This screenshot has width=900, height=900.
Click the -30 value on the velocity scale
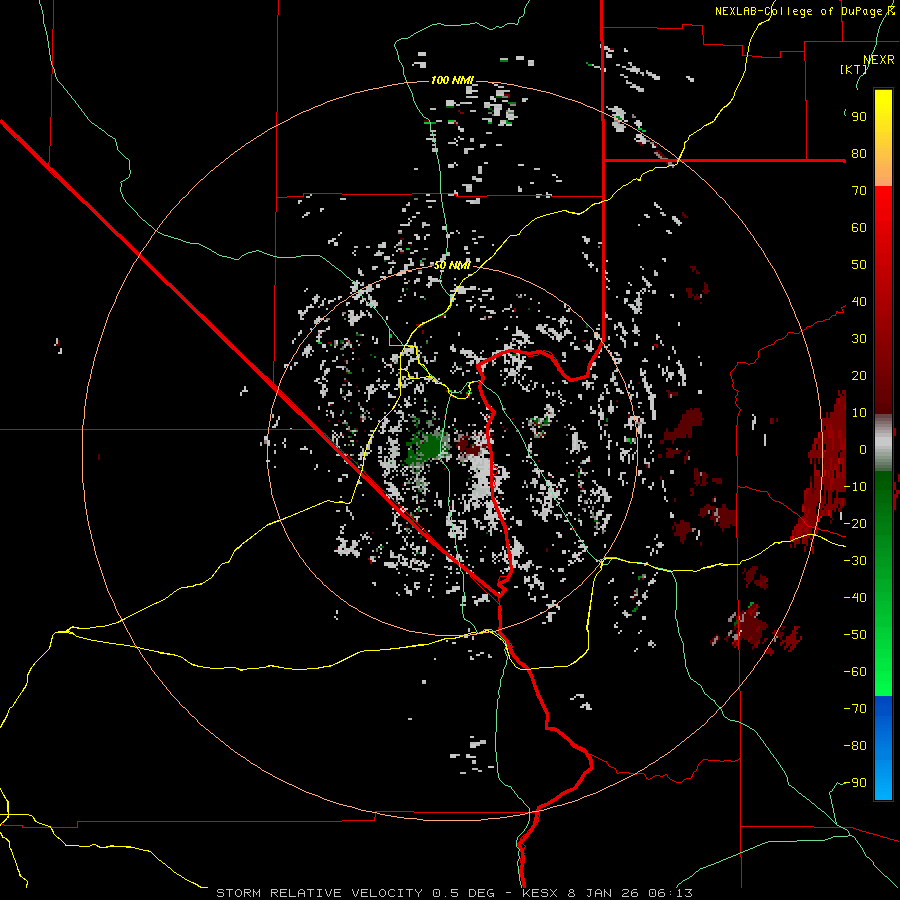855,561
